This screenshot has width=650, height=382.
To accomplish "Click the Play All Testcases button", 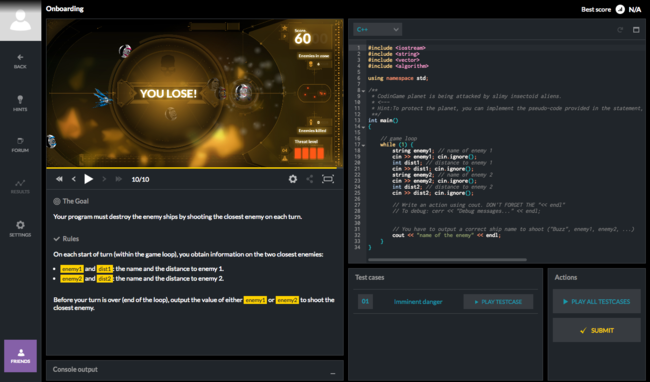I will pos(597,301).
